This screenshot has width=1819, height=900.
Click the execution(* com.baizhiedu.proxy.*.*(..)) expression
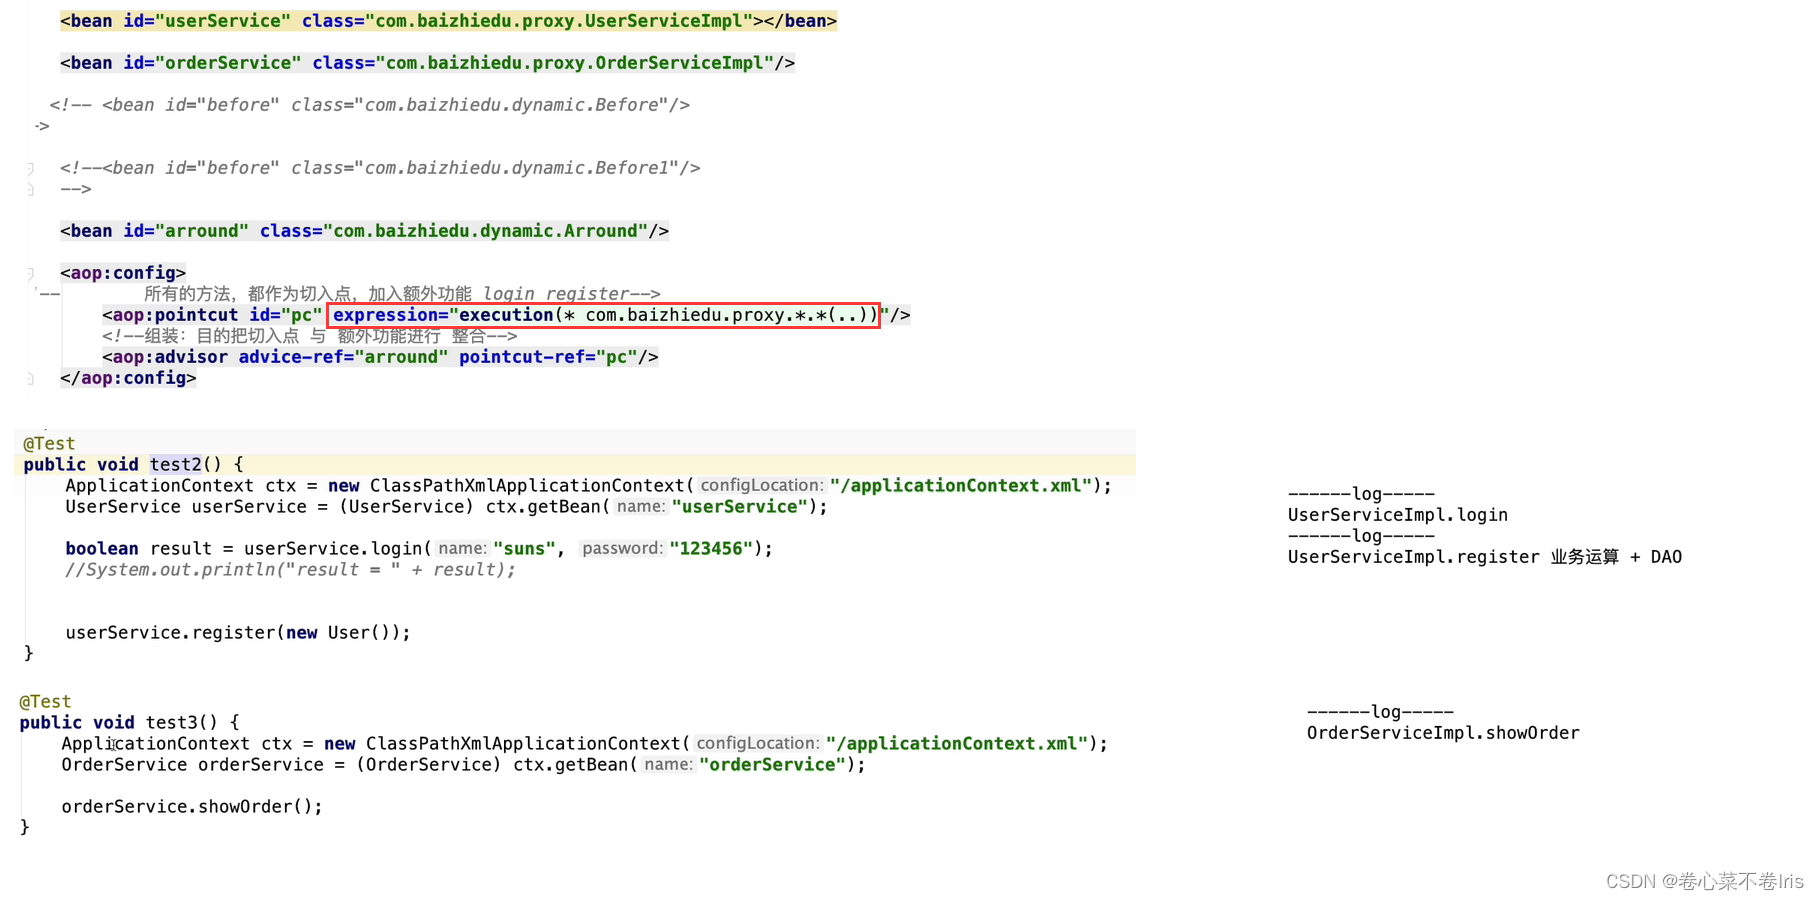click(667, 315)
